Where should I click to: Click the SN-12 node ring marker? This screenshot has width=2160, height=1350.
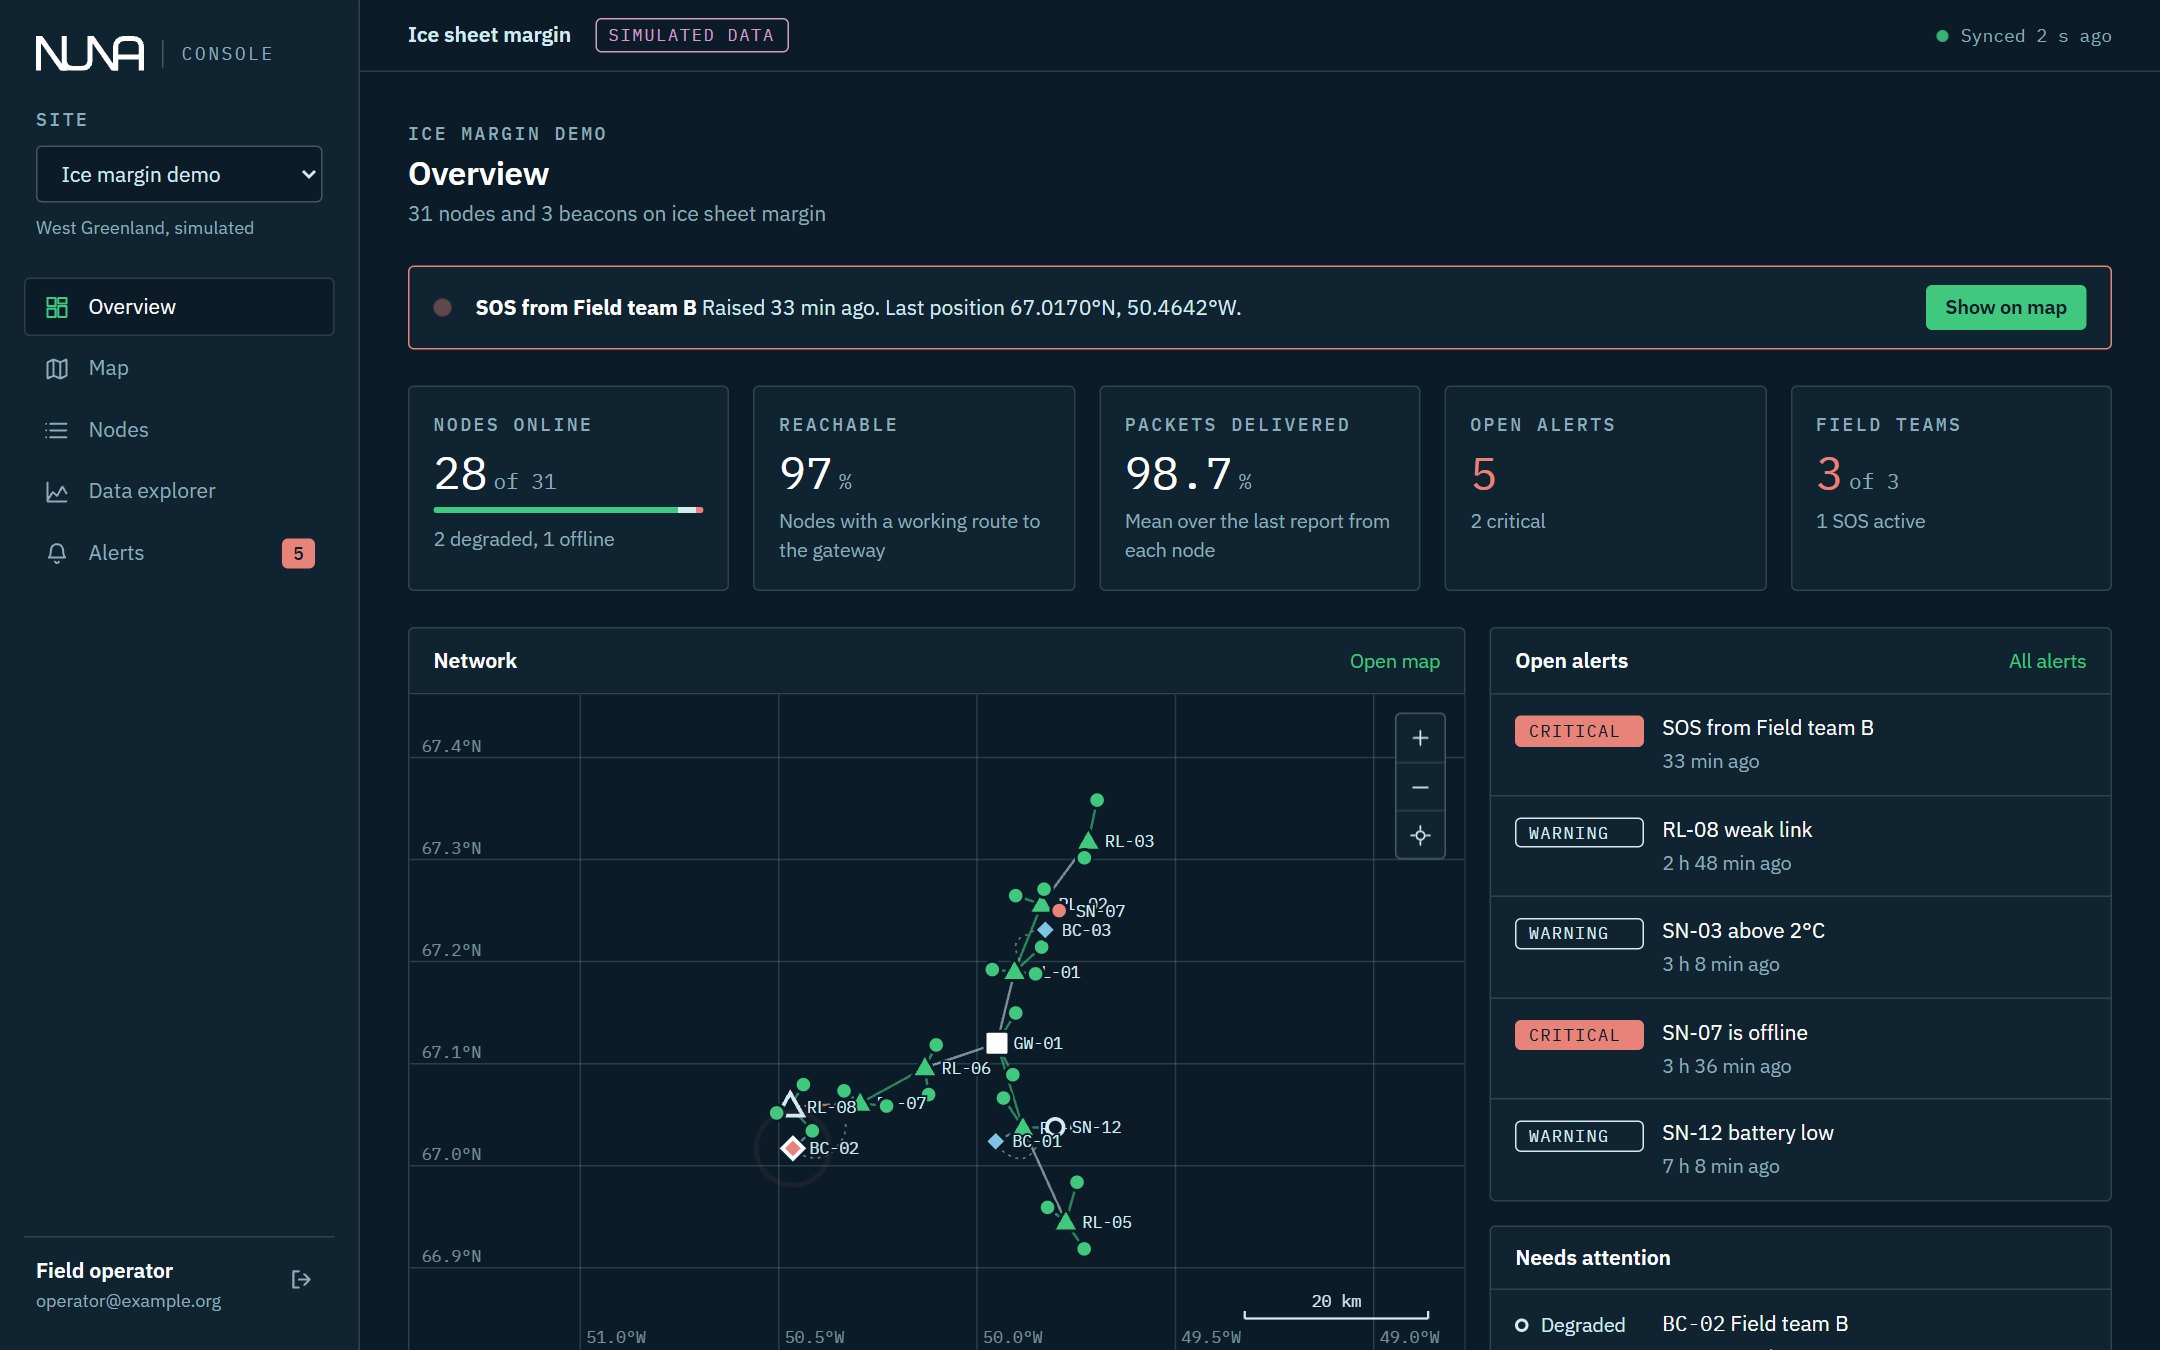[1055, 1127]
